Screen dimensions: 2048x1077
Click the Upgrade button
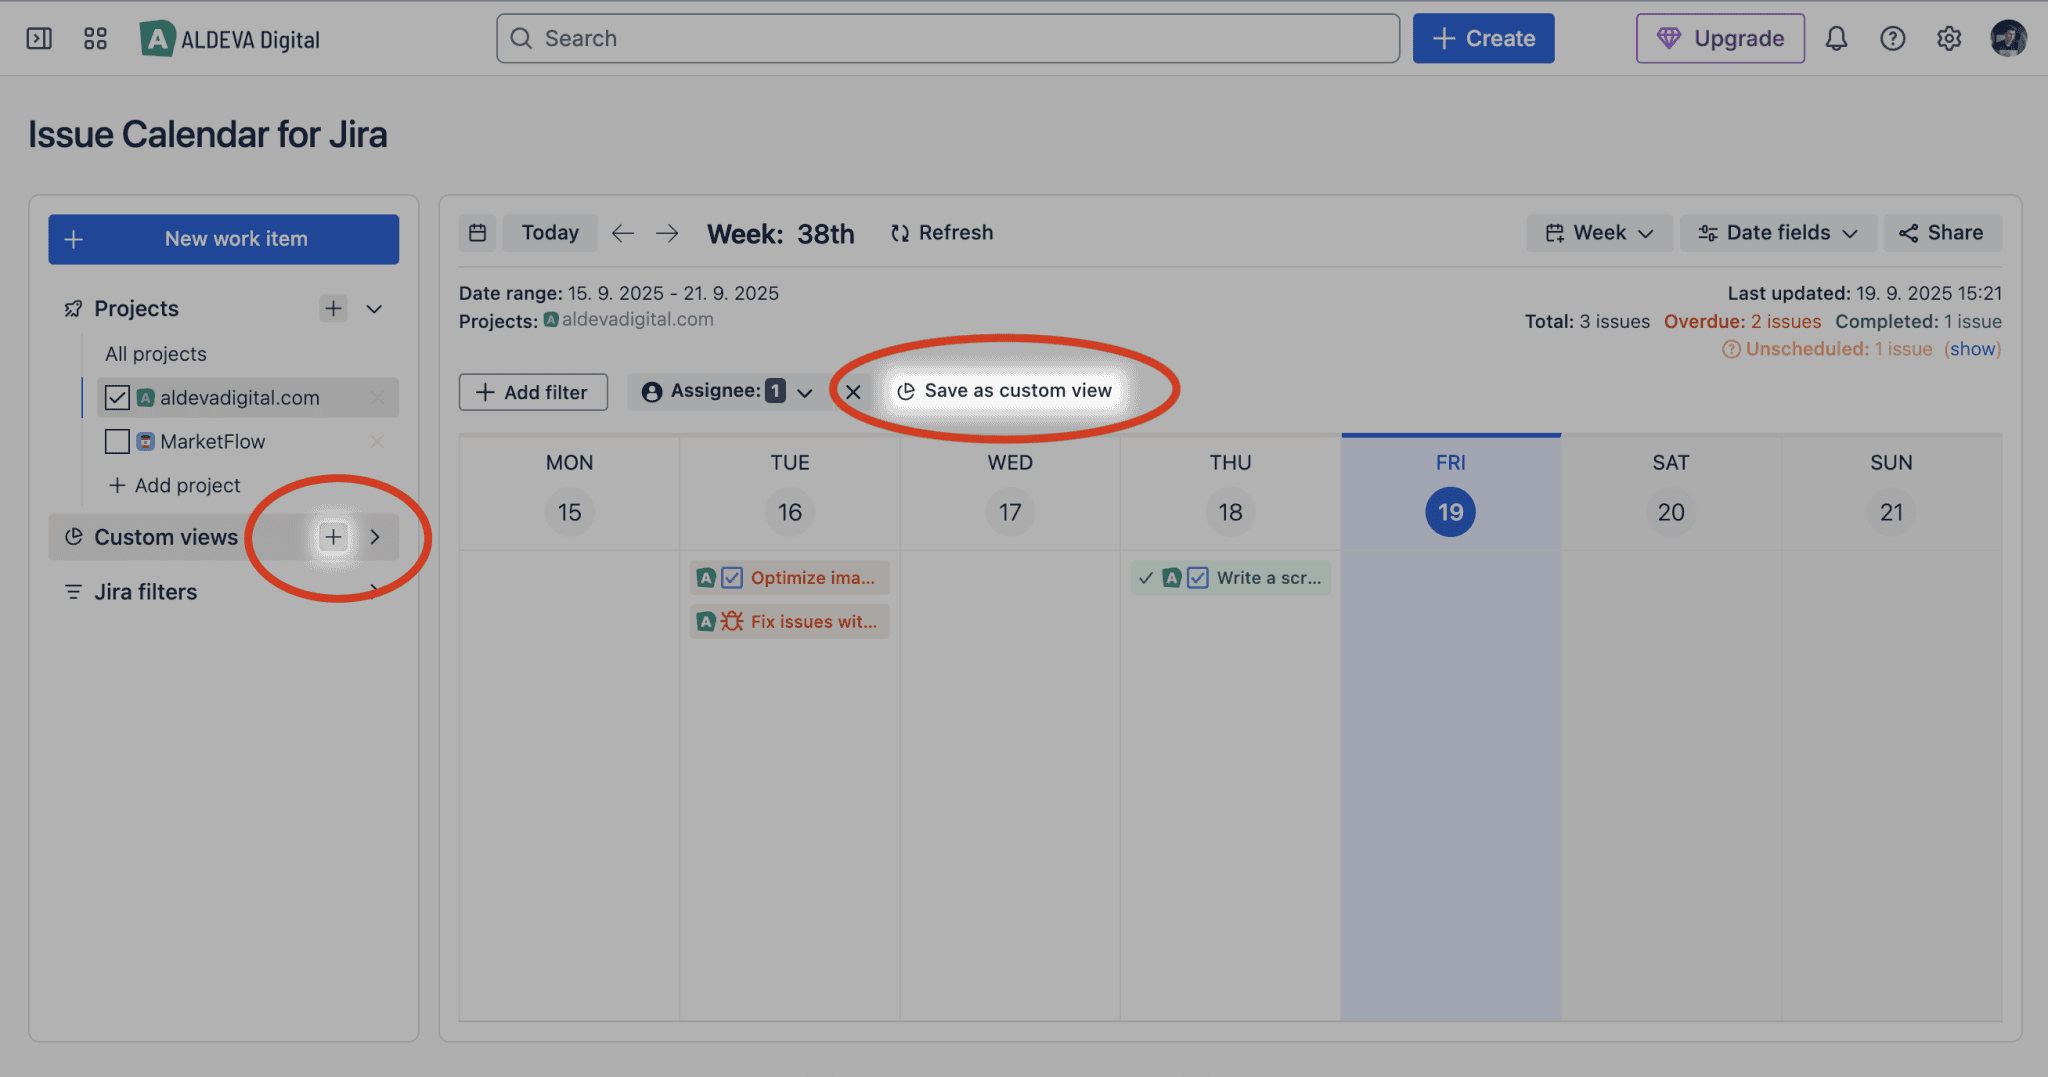click(x=1720, y=38)
